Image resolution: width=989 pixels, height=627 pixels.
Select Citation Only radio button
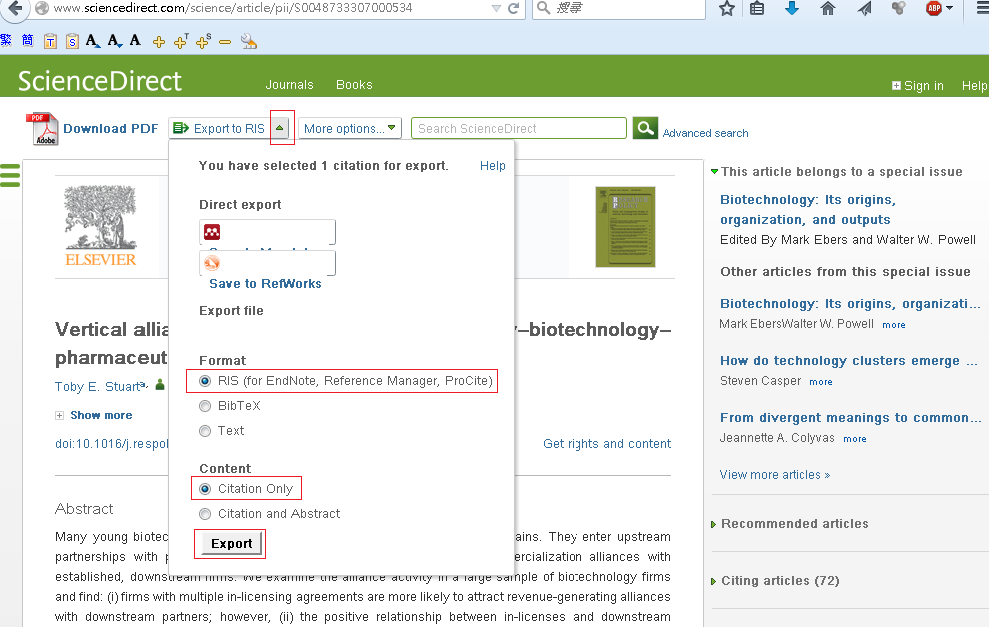point(205,489)
